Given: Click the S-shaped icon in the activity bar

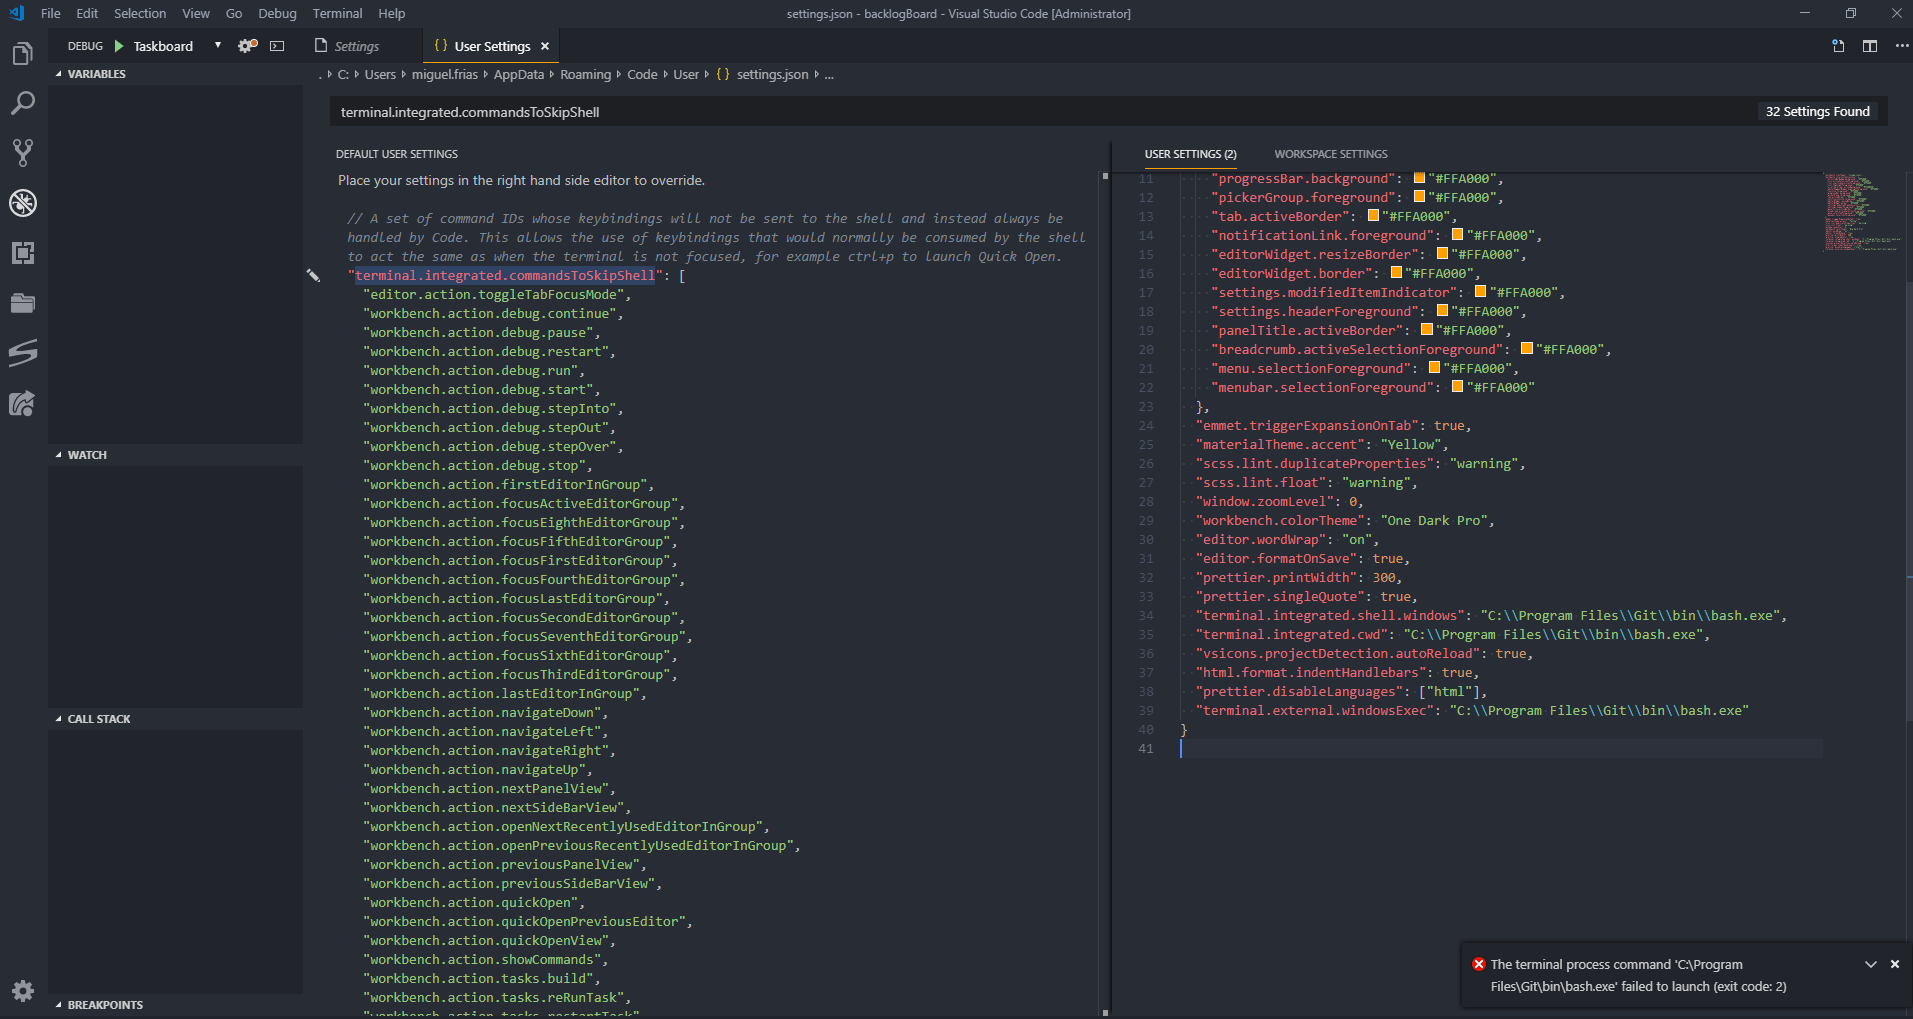Looking at the screenshot, I should pos(22,353).
